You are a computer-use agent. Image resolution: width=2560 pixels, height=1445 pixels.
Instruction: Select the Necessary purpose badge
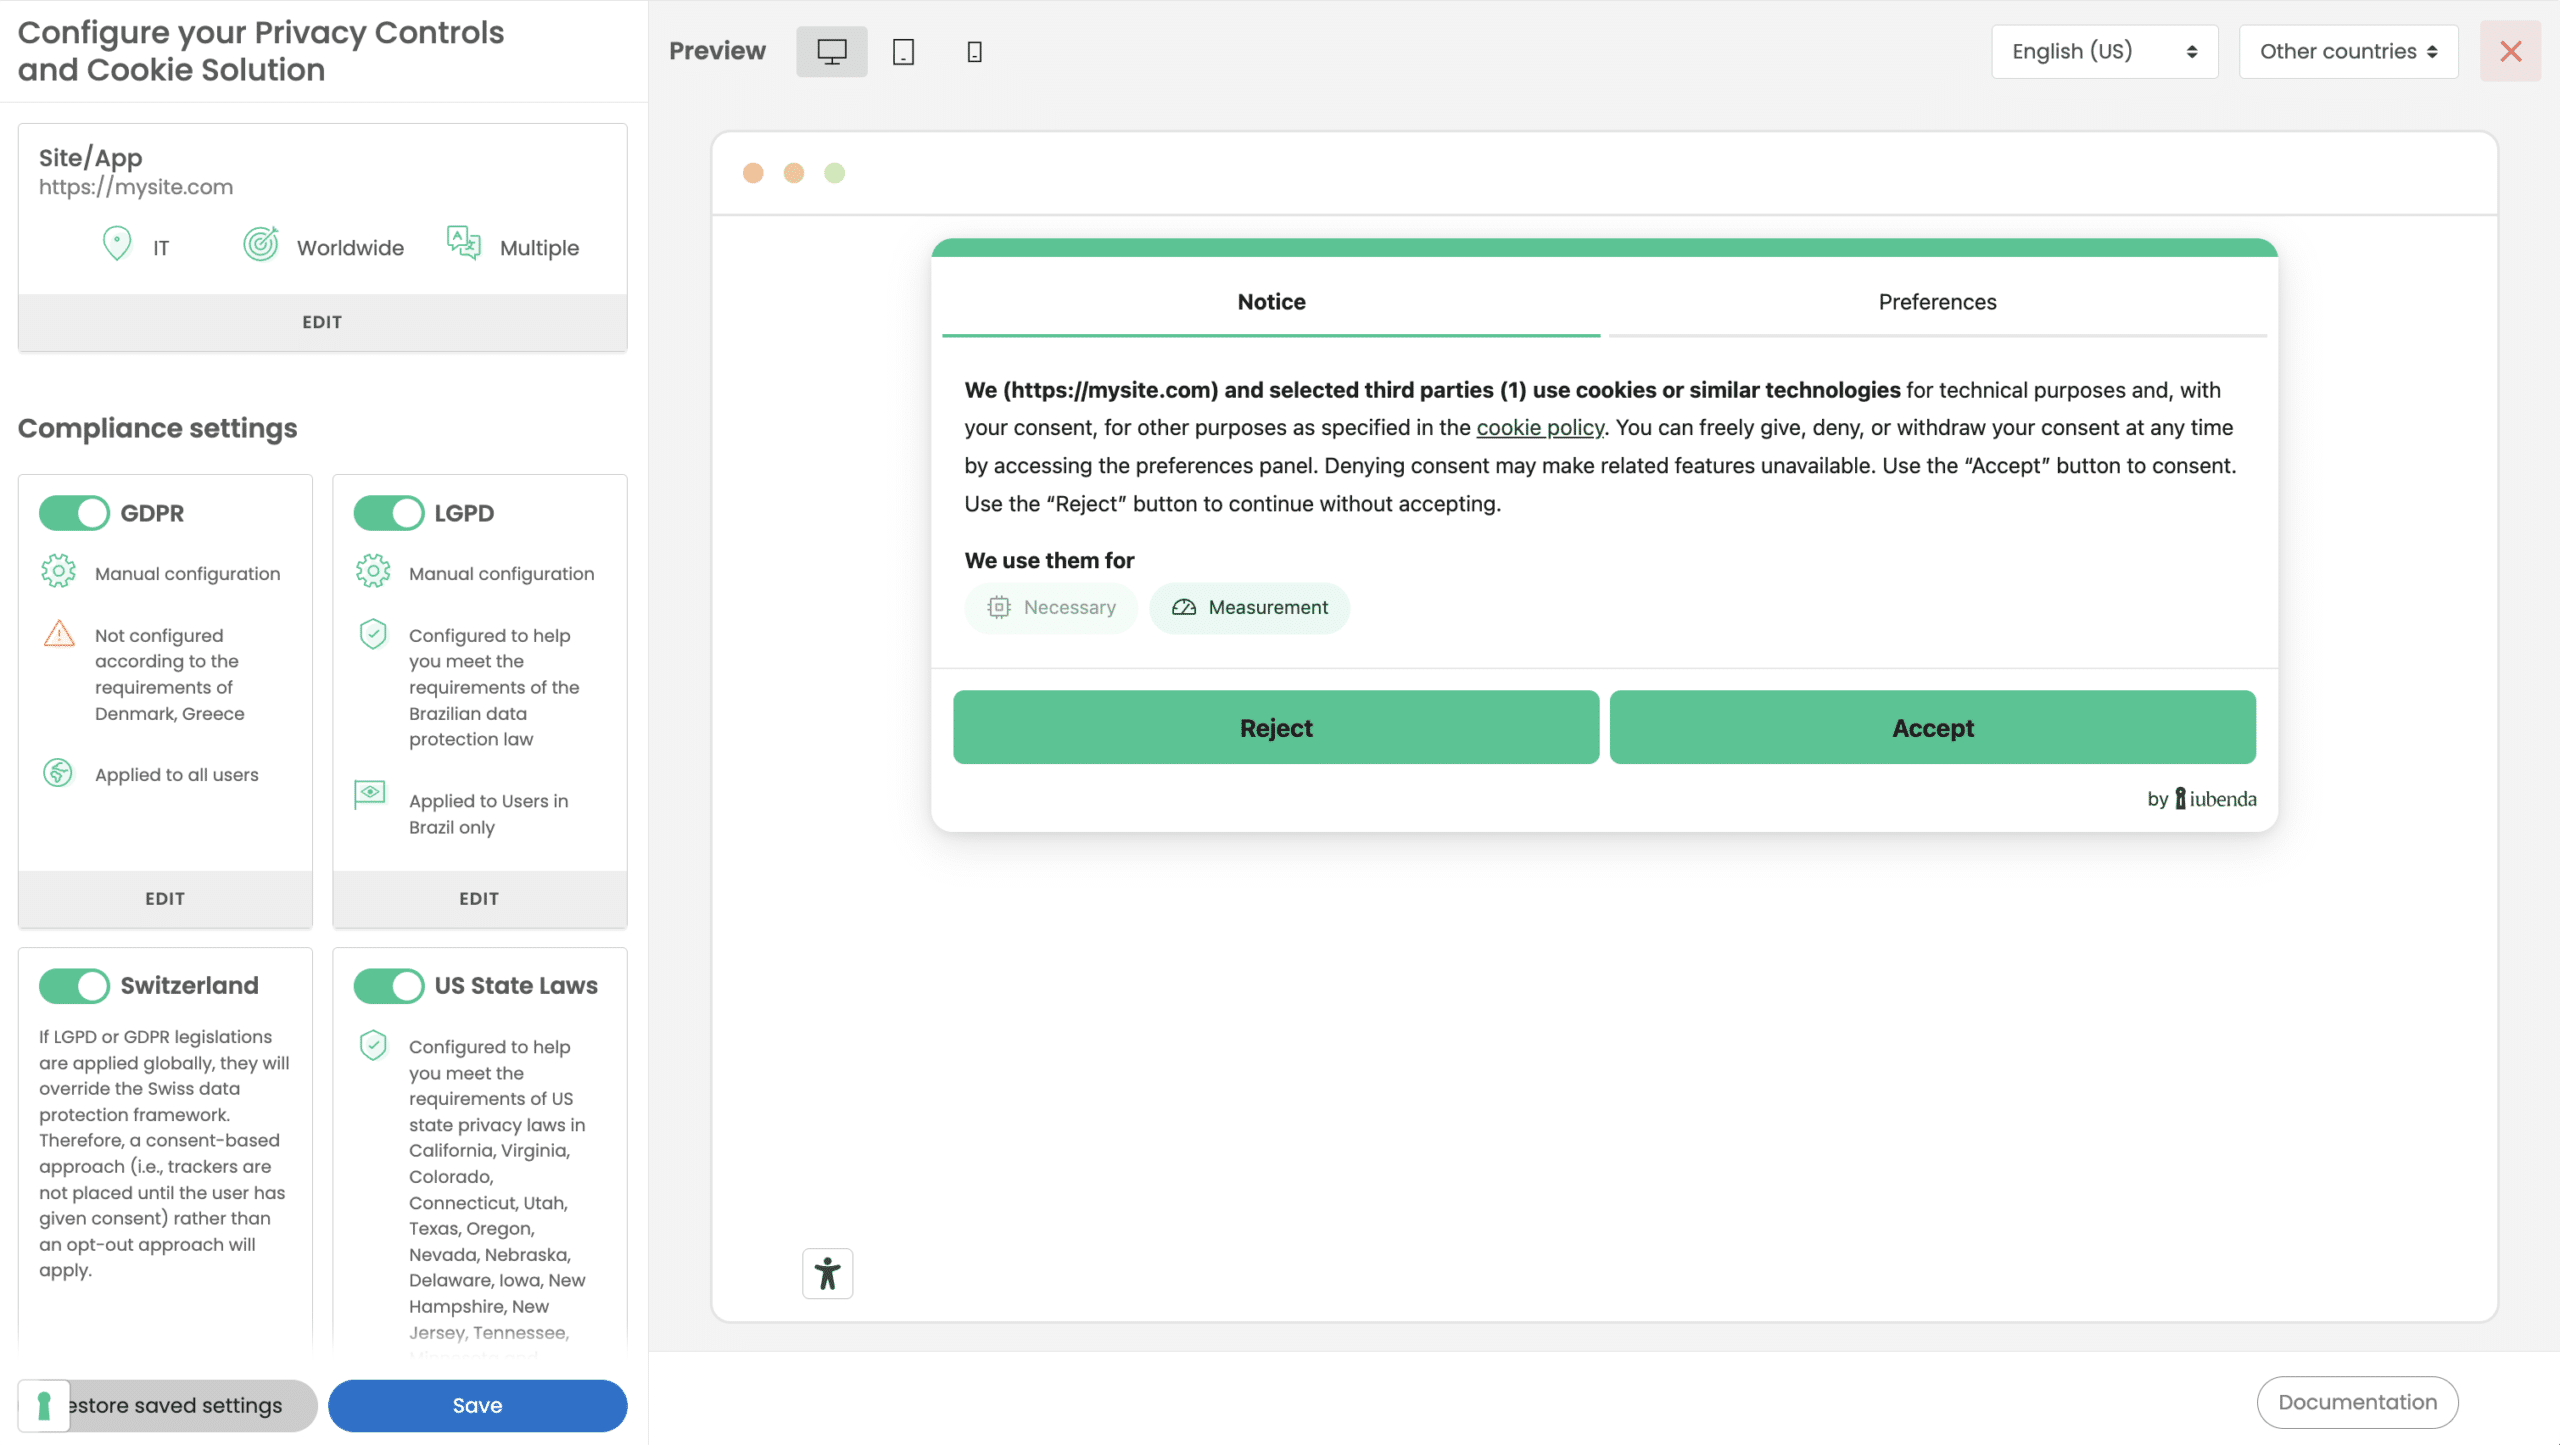(x=1051, y=607)
